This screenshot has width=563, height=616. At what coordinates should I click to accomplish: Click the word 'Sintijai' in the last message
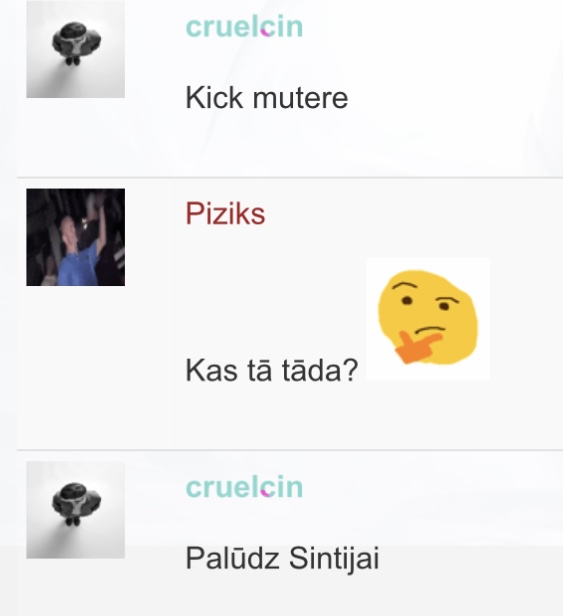tap(334, 559)
